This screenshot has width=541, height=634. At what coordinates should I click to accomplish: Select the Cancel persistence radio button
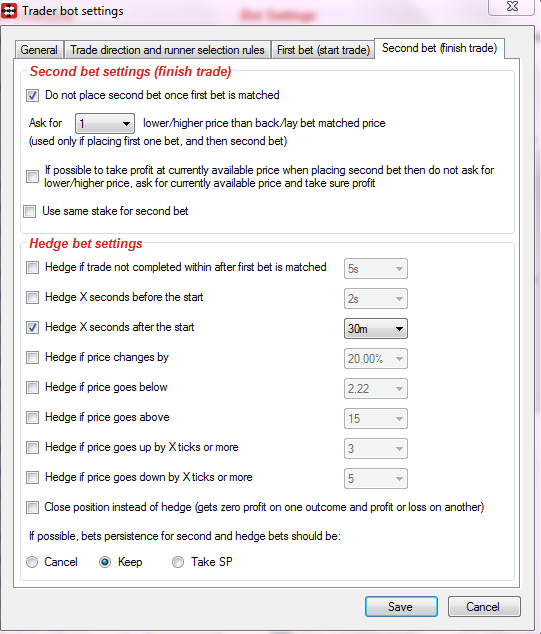point(32,562)
